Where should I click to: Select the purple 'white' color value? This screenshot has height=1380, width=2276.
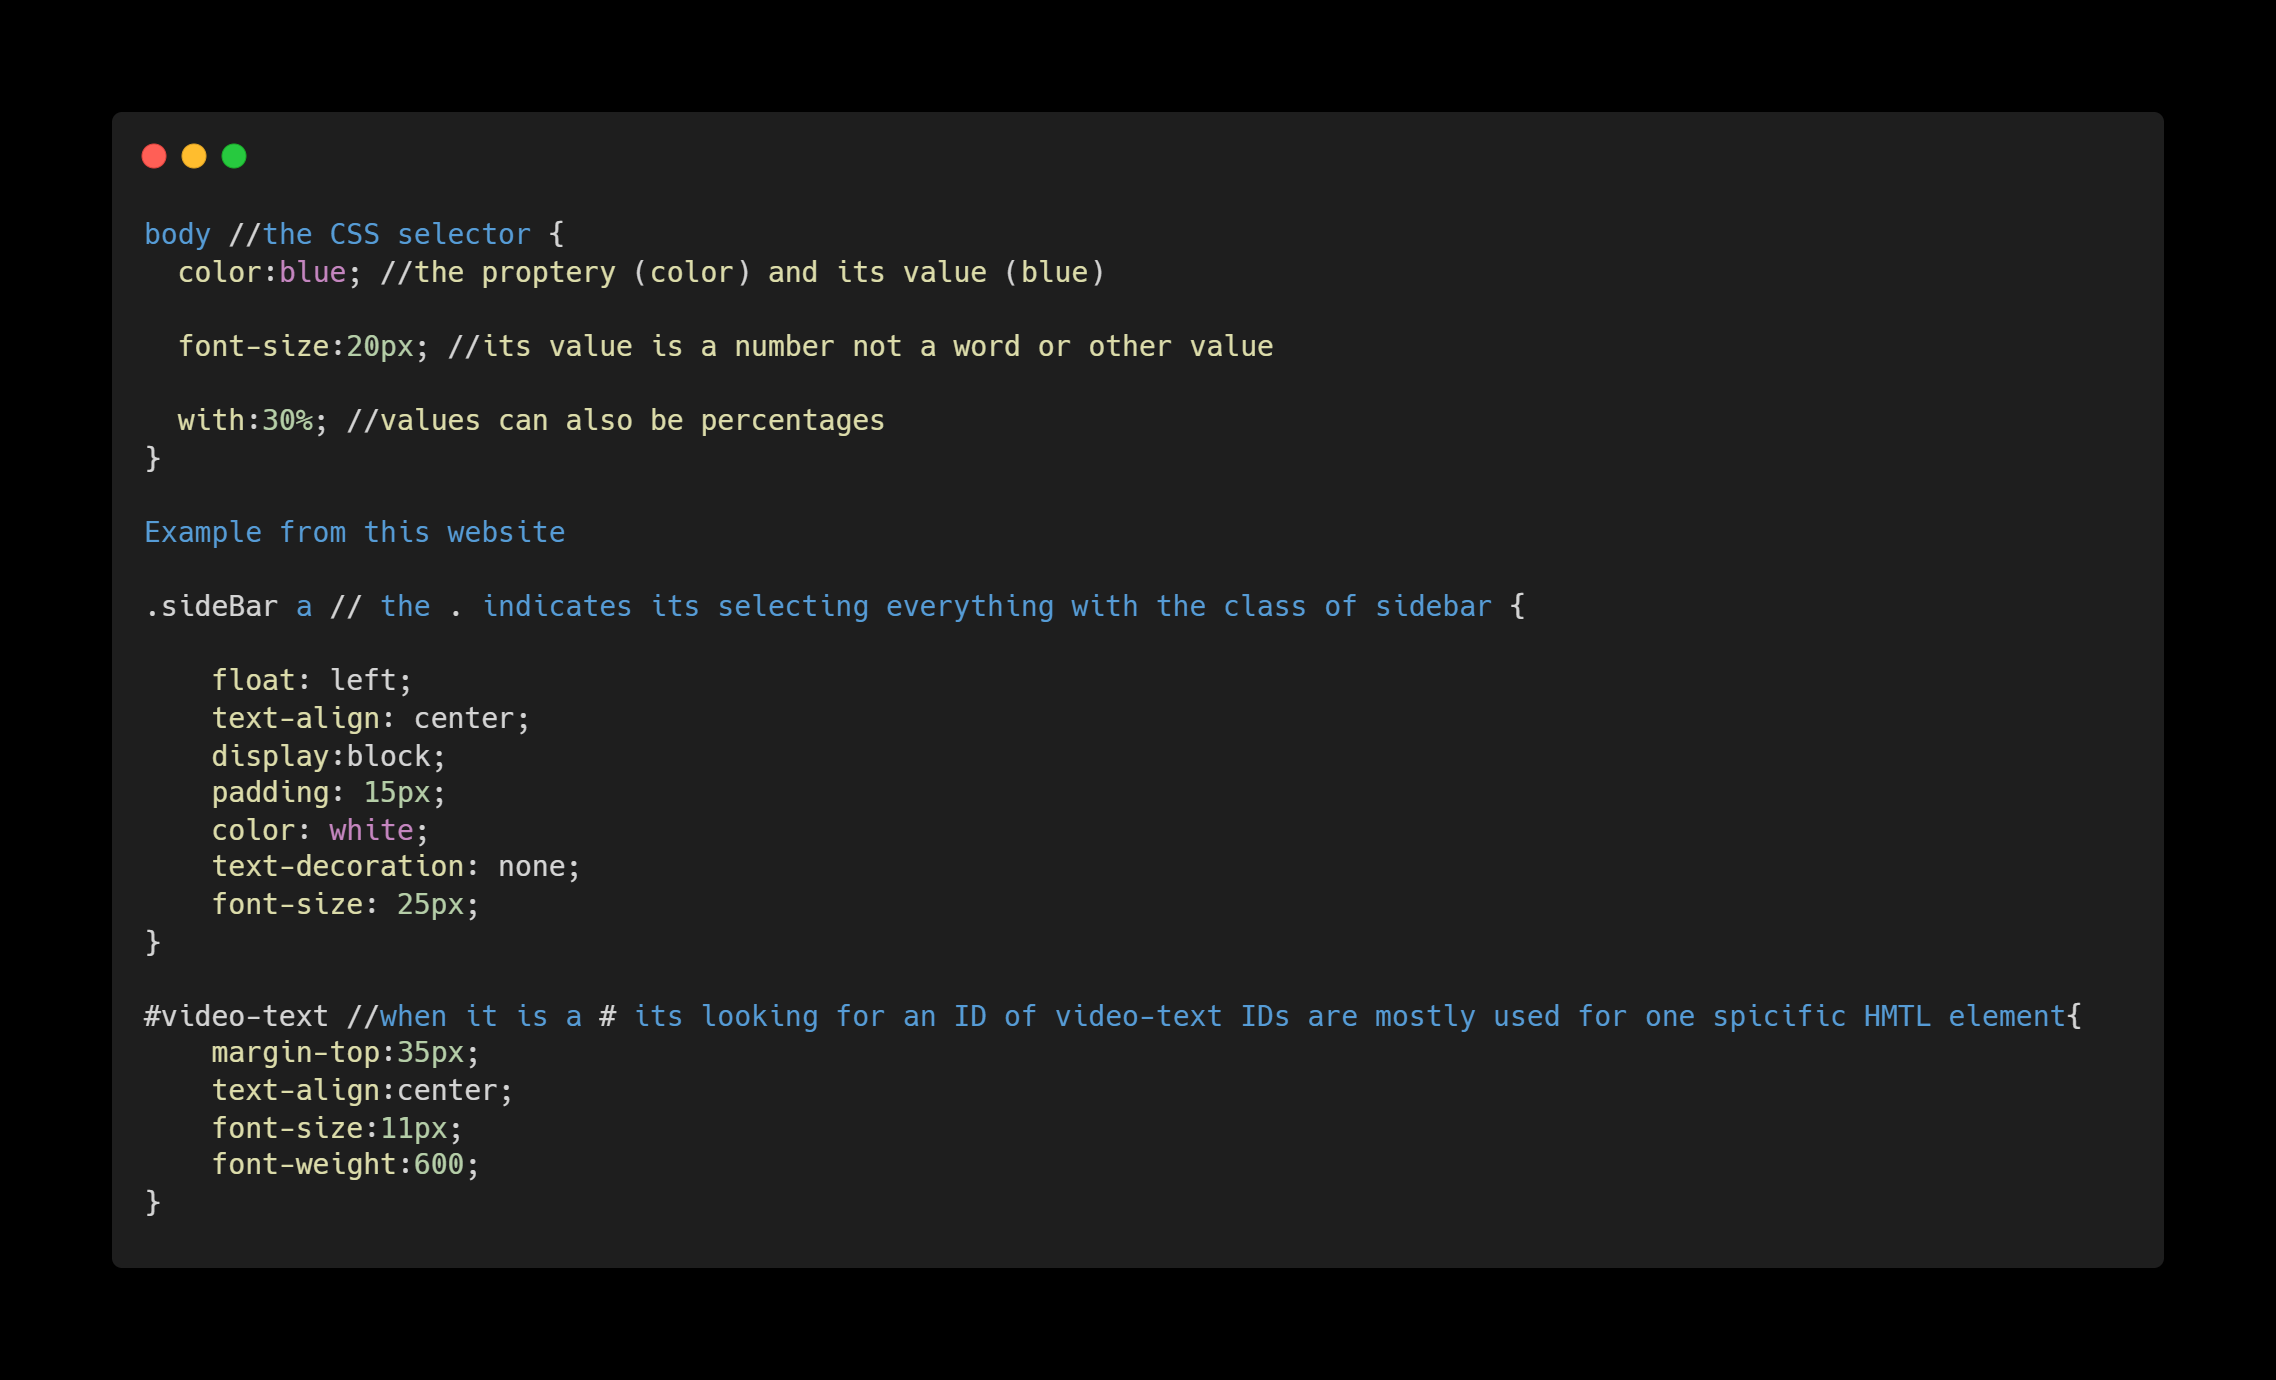371,830
